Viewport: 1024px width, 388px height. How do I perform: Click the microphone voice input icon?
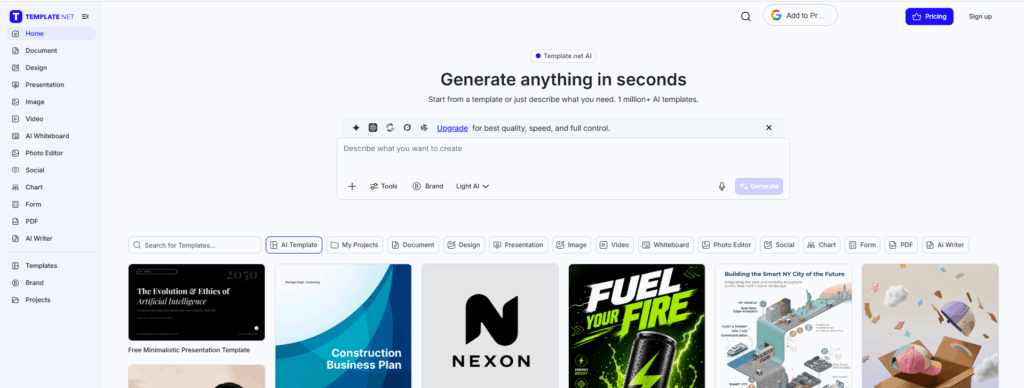tap(722, 186)
